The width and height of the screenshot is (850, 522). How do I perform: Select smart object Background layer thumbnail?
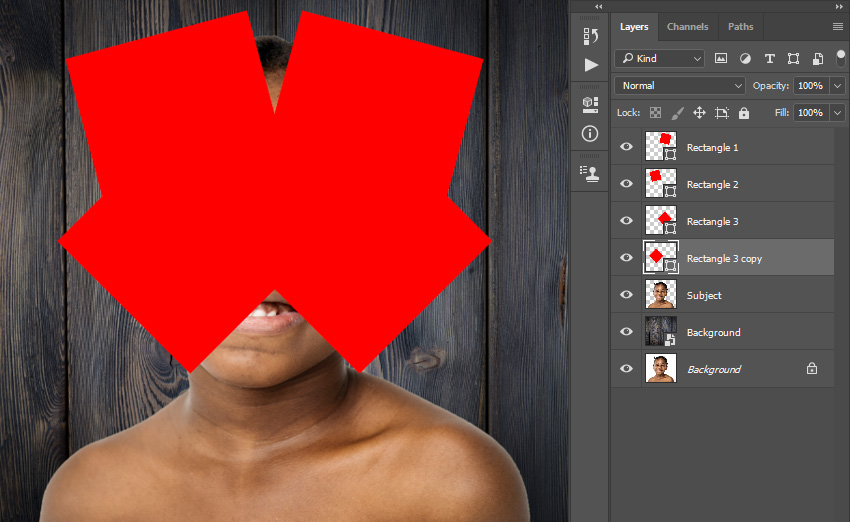click(661, 331)
